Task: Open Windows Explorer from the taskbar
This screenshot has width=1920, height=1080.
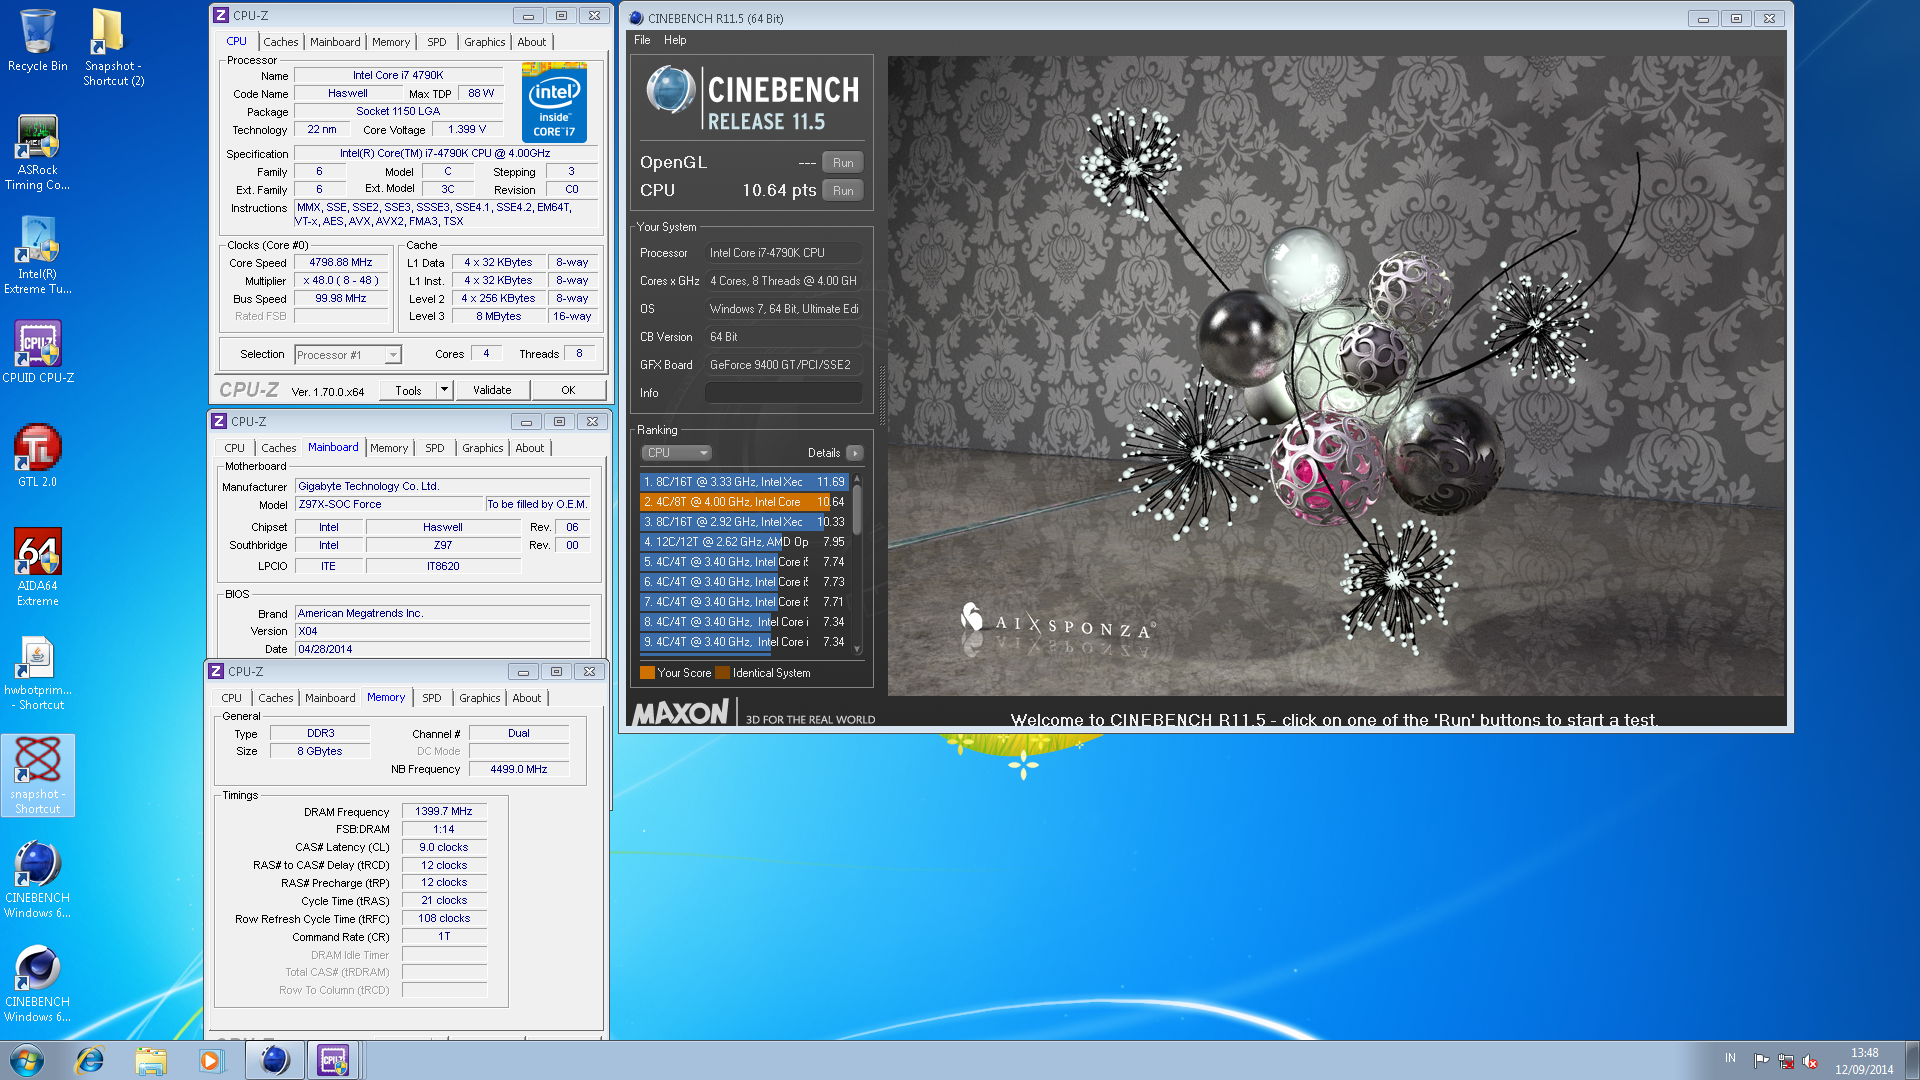Action: pyautogui.click(x=151, y=1060)
